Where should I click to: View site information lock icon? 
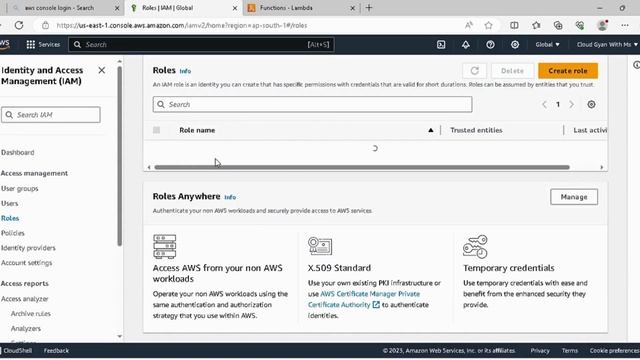pyautogui.click(x=45, y=25)
